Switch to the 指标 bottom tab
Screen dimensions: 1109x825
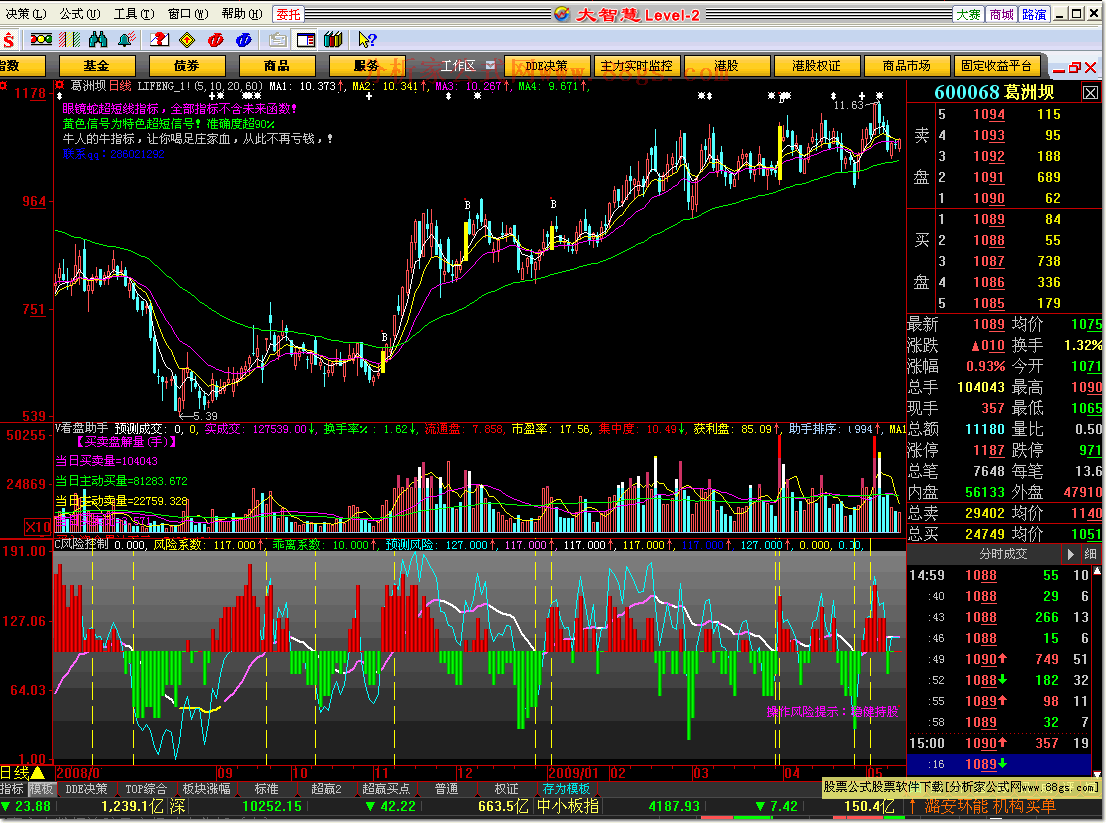[x=12, y=789]
